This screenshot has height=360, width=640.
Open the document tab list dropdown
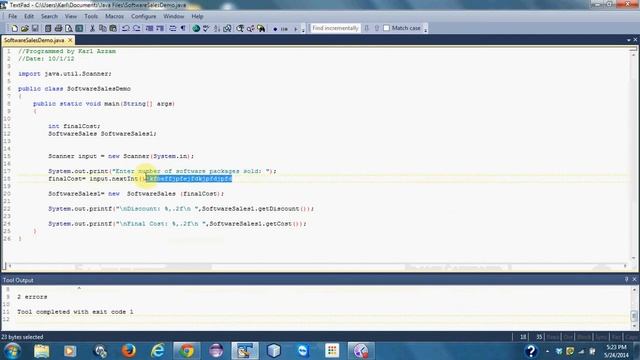click(629, 40)
